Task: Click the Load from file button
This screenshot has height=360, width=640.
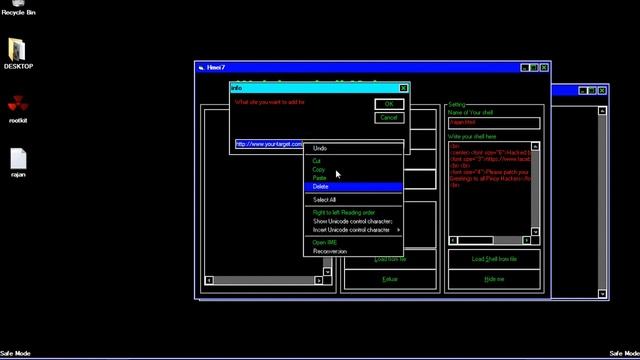Action: click(390, 259)
